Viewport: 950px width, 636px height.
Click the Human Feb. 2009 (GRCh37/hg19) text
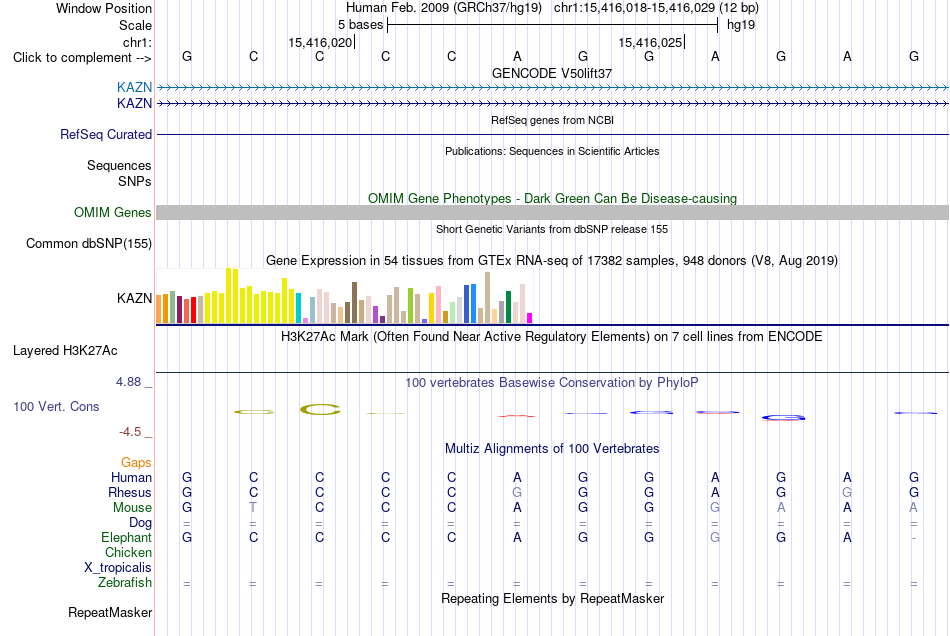[x=444, y=8]
